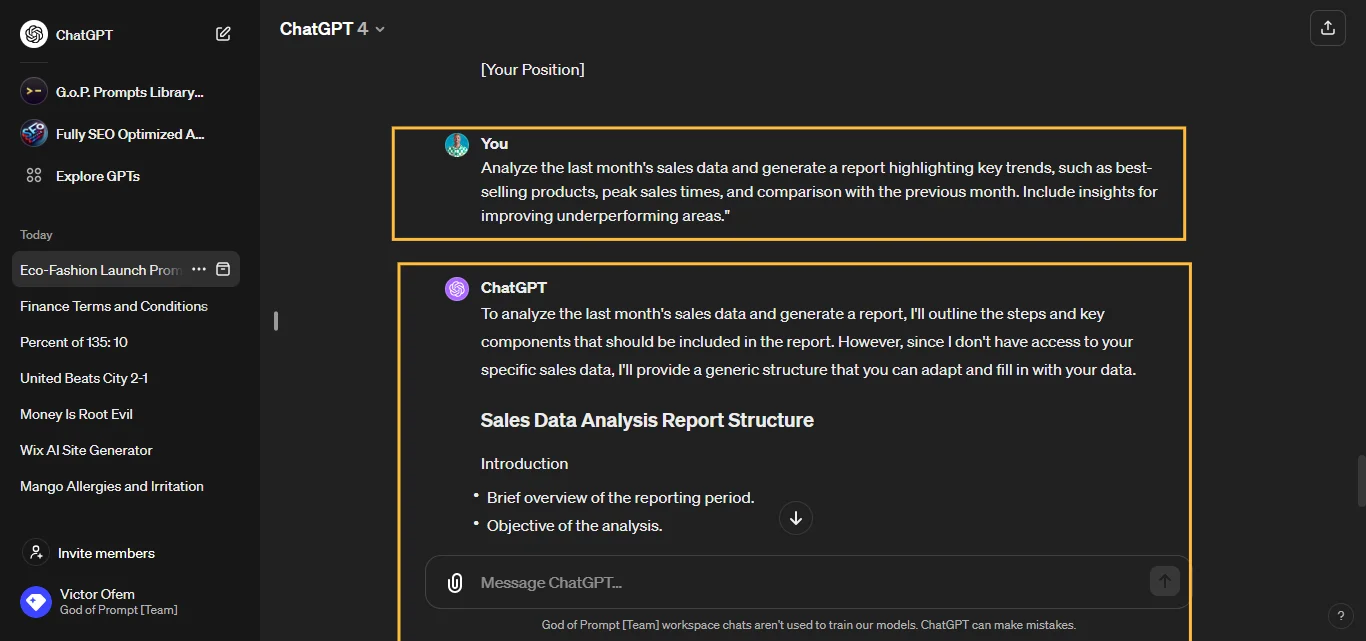Click the 'ChatGPT can make mistakes' disclaimer

(x=998, y=625)
